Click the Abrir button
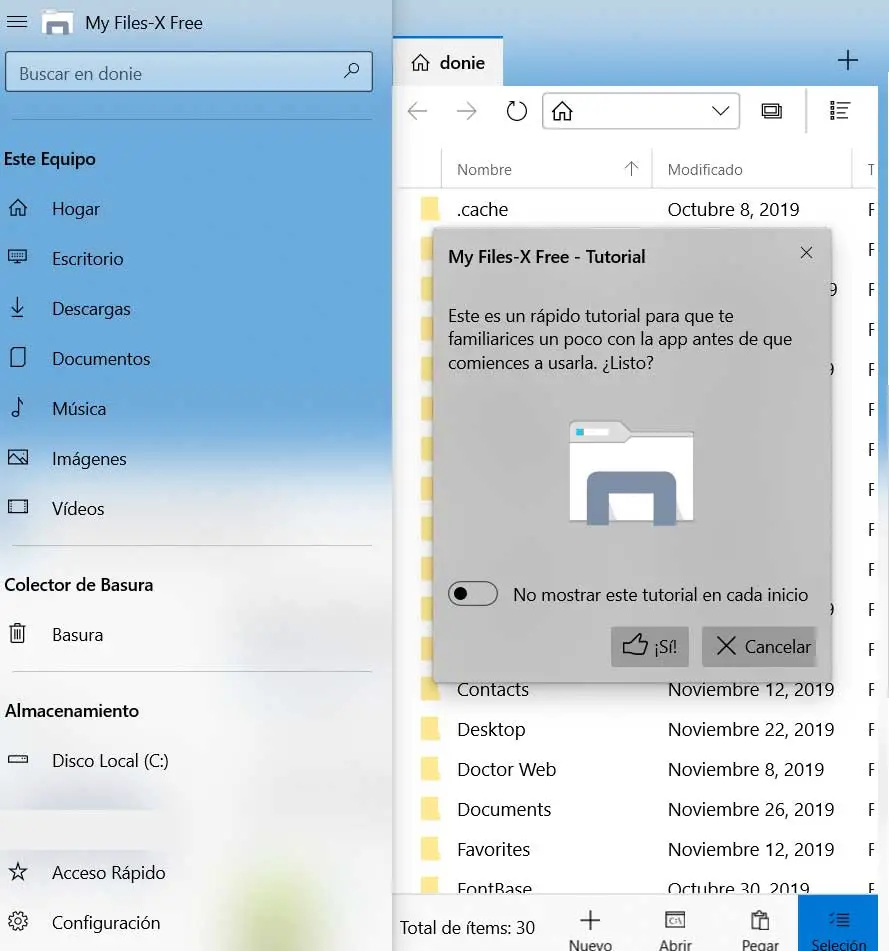This screenshot has width=889, height=951. [x=675, y=929]
